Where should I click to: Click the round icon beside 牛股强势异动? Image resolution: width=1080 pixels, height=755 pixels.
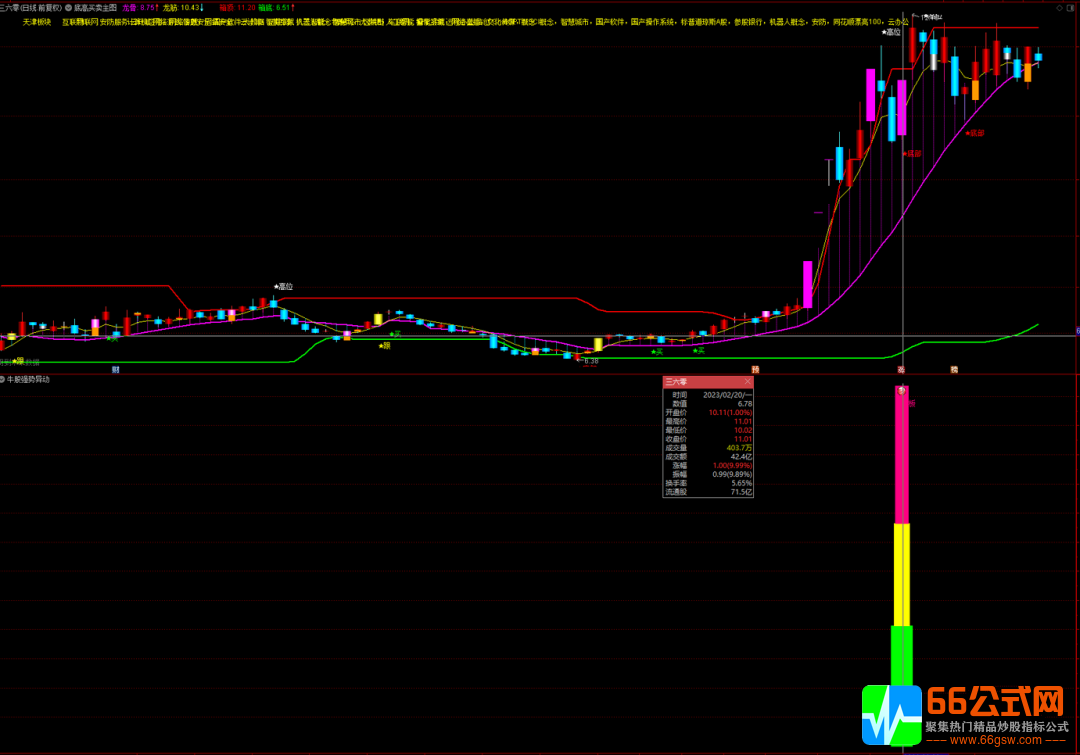(3, 380)
